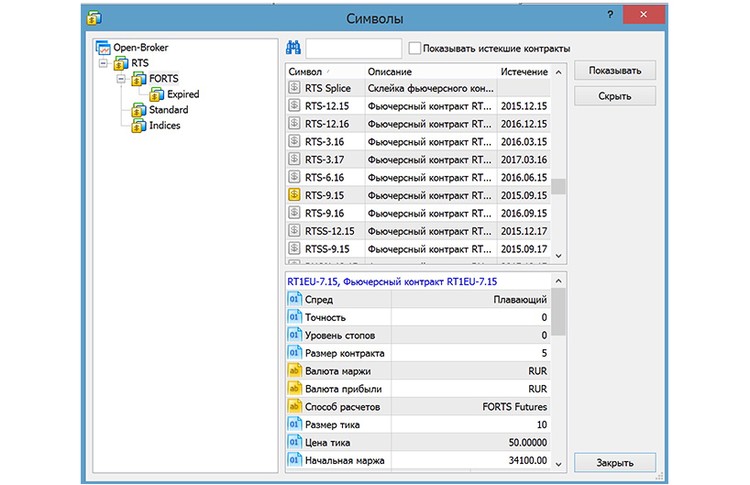Click the Standard folder icon
The height and width of the screenshot is (485, 750).
pyautogui.click(x=139, y=110)
